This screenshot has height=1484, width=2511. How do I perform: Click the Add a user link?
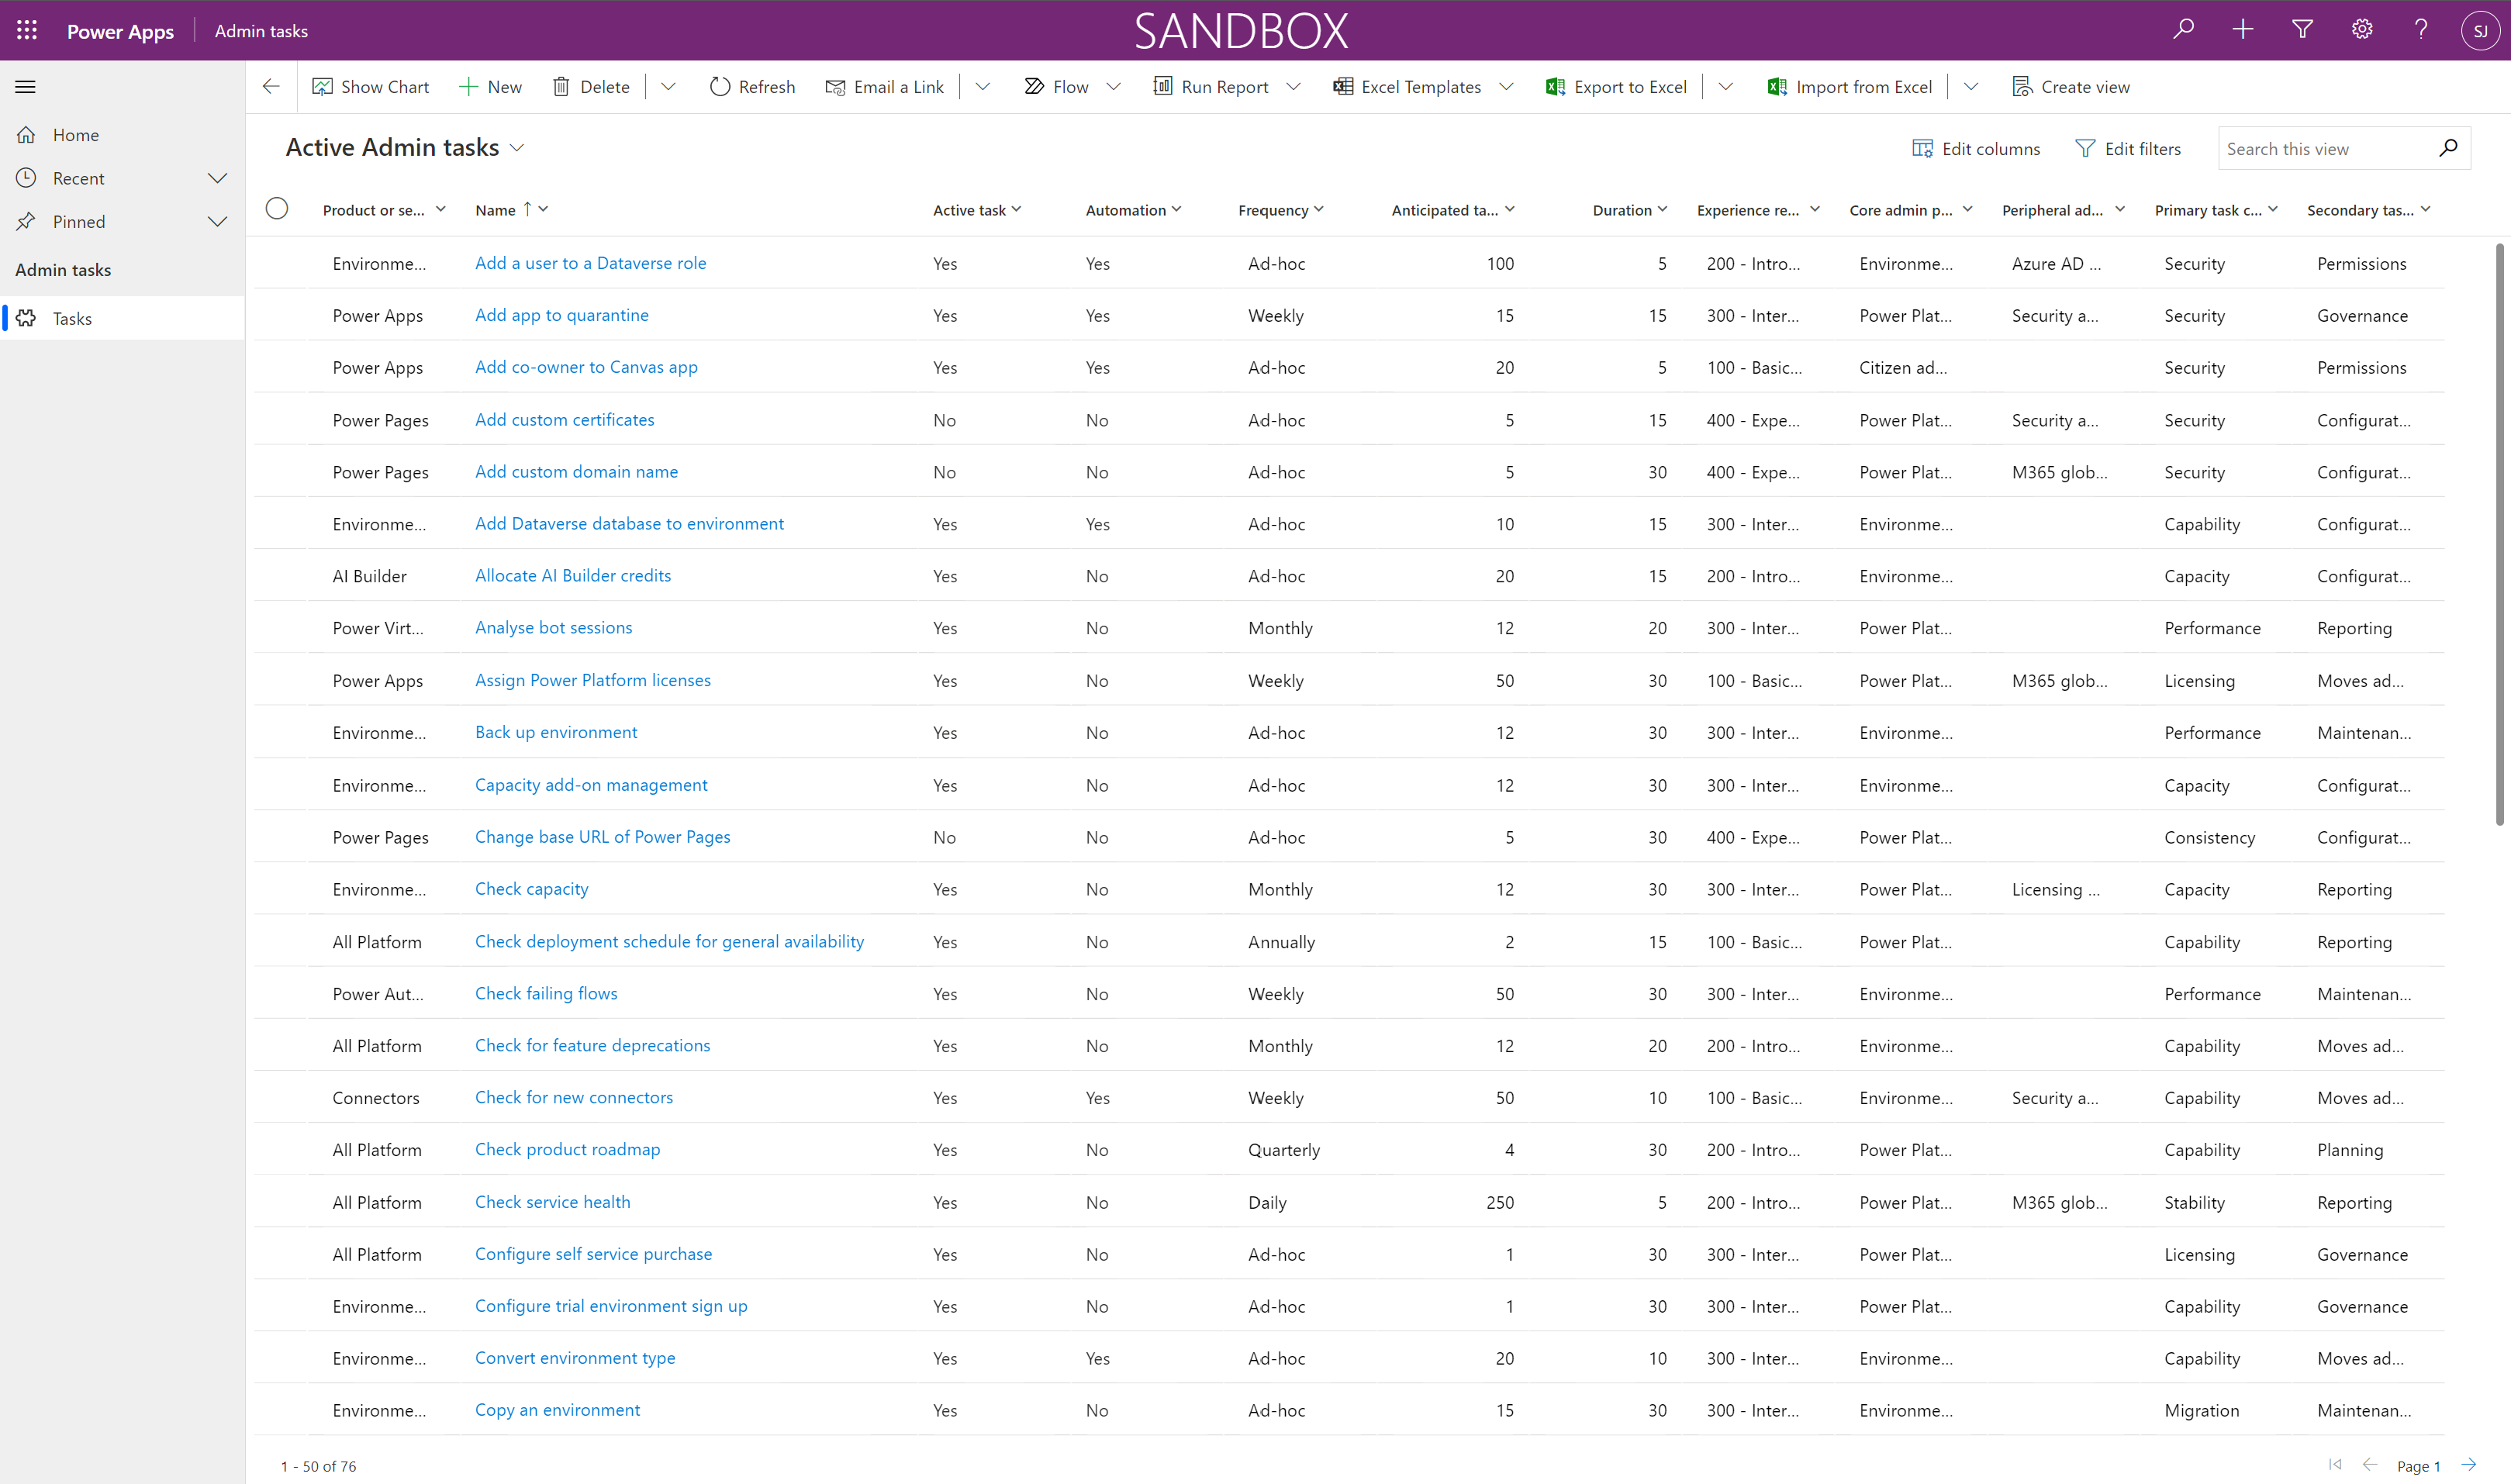click(x=590, y=261)
